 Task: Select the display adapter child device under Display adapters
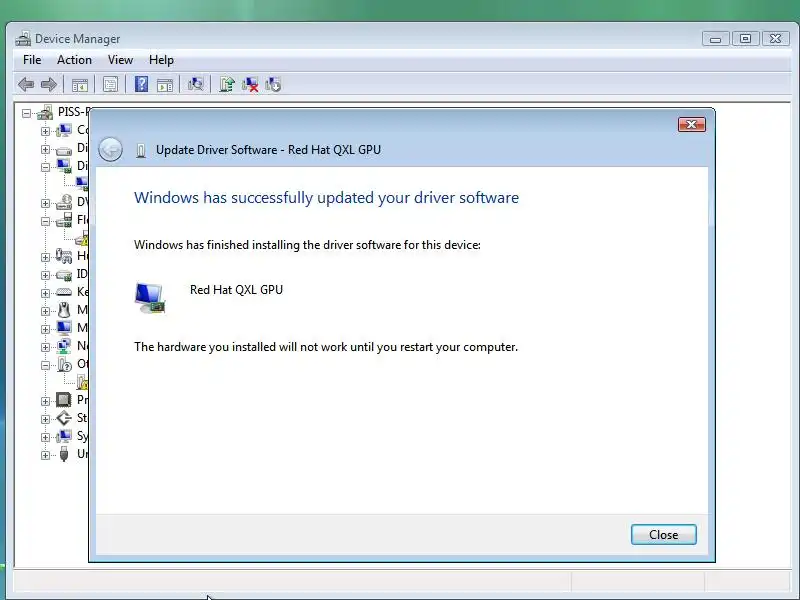(82, 184)
